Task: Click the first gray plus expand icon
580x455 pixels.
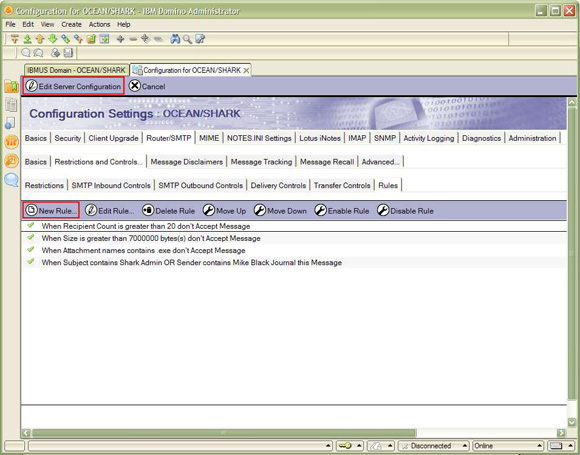Action: tap(120, 39)
